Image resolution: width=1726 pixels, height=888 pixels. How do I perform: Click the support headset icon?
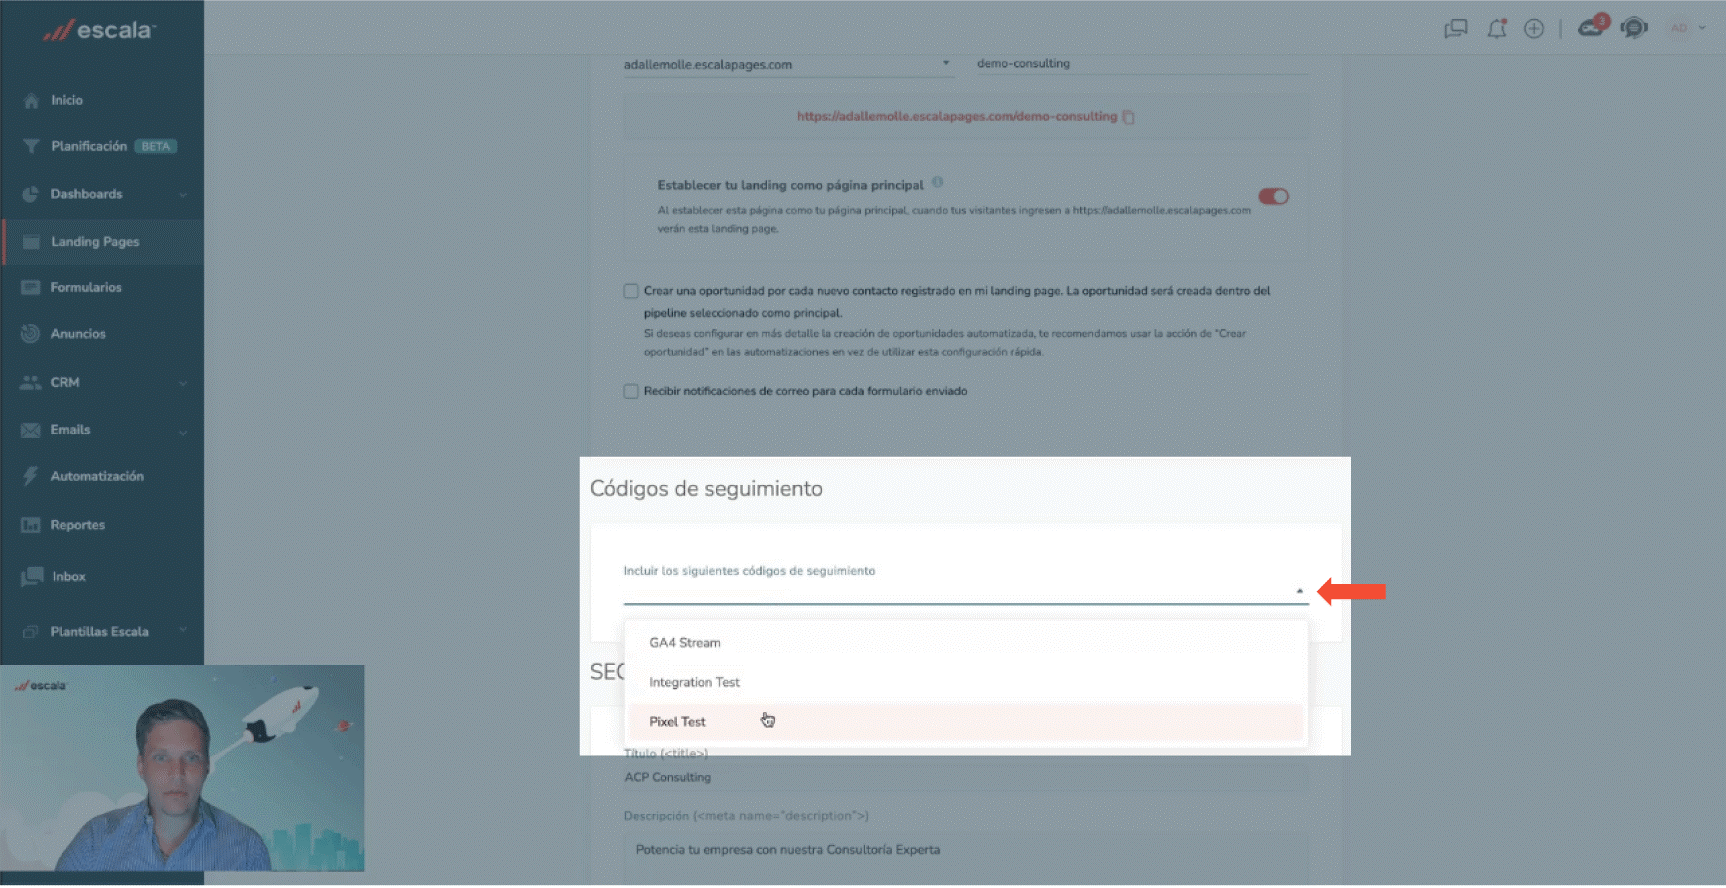point(1634,28)
